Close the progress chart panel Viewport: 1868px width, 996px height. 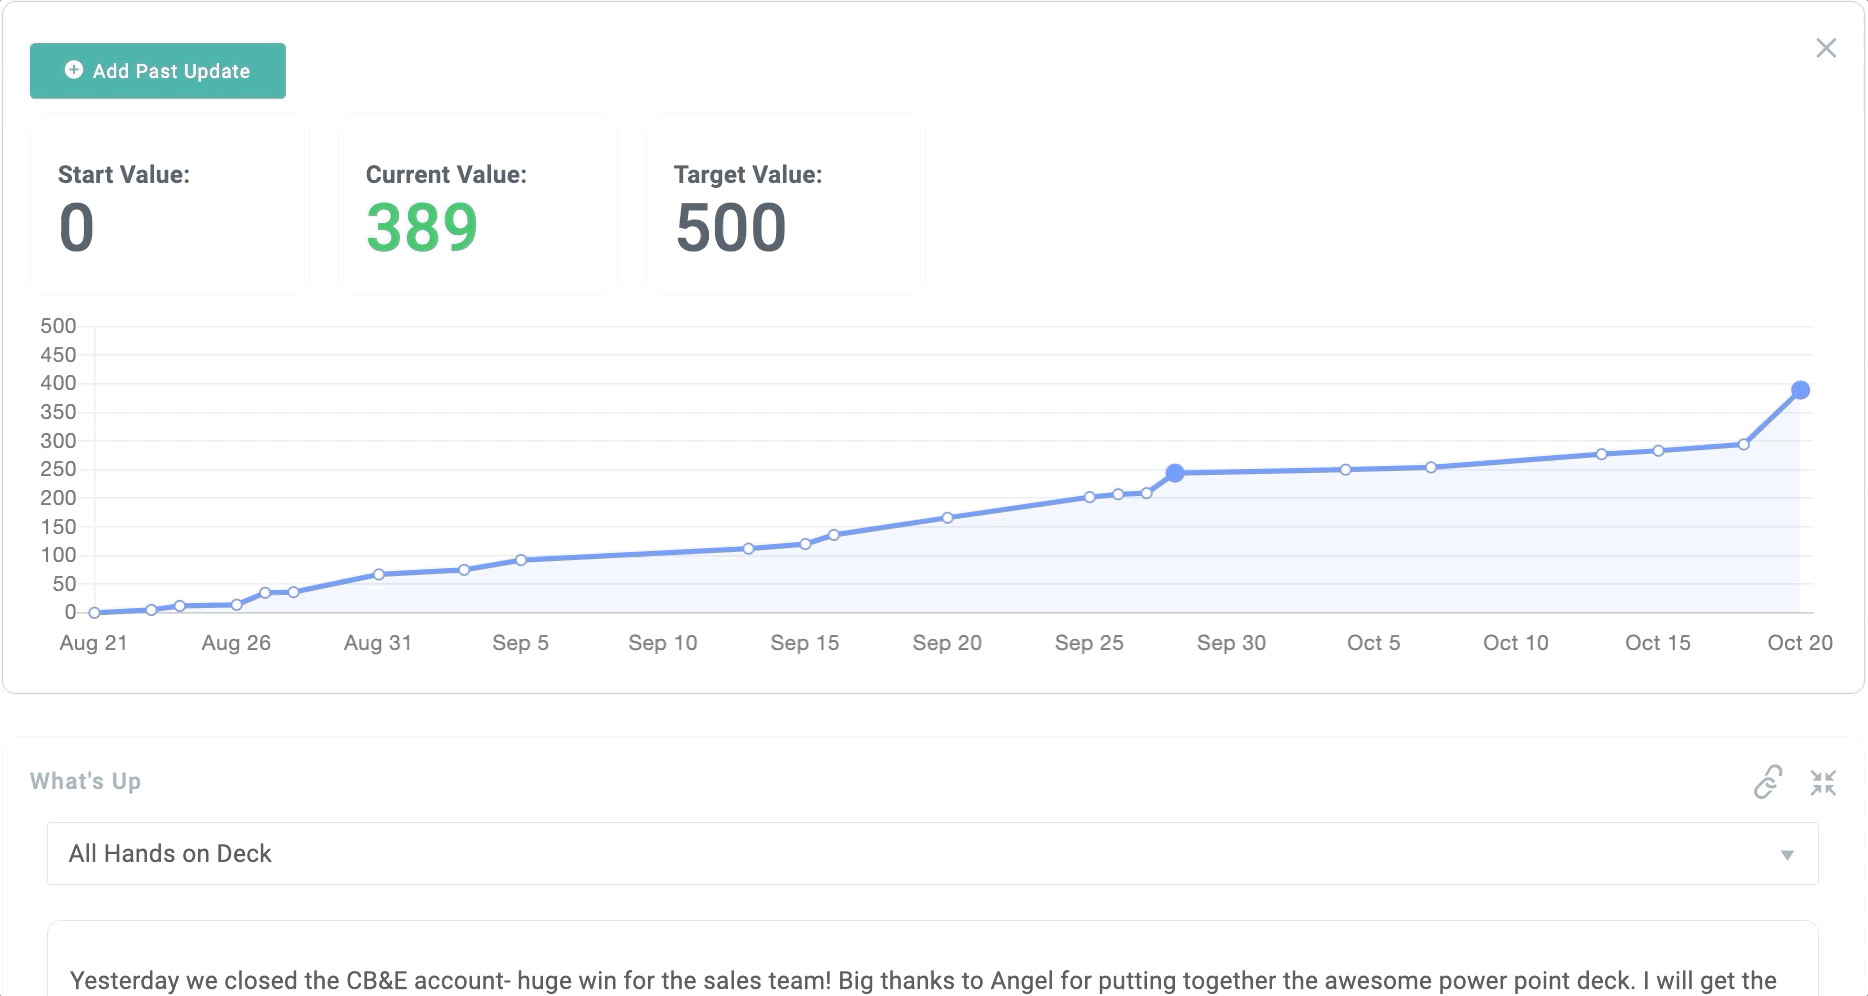point(1826,48)
